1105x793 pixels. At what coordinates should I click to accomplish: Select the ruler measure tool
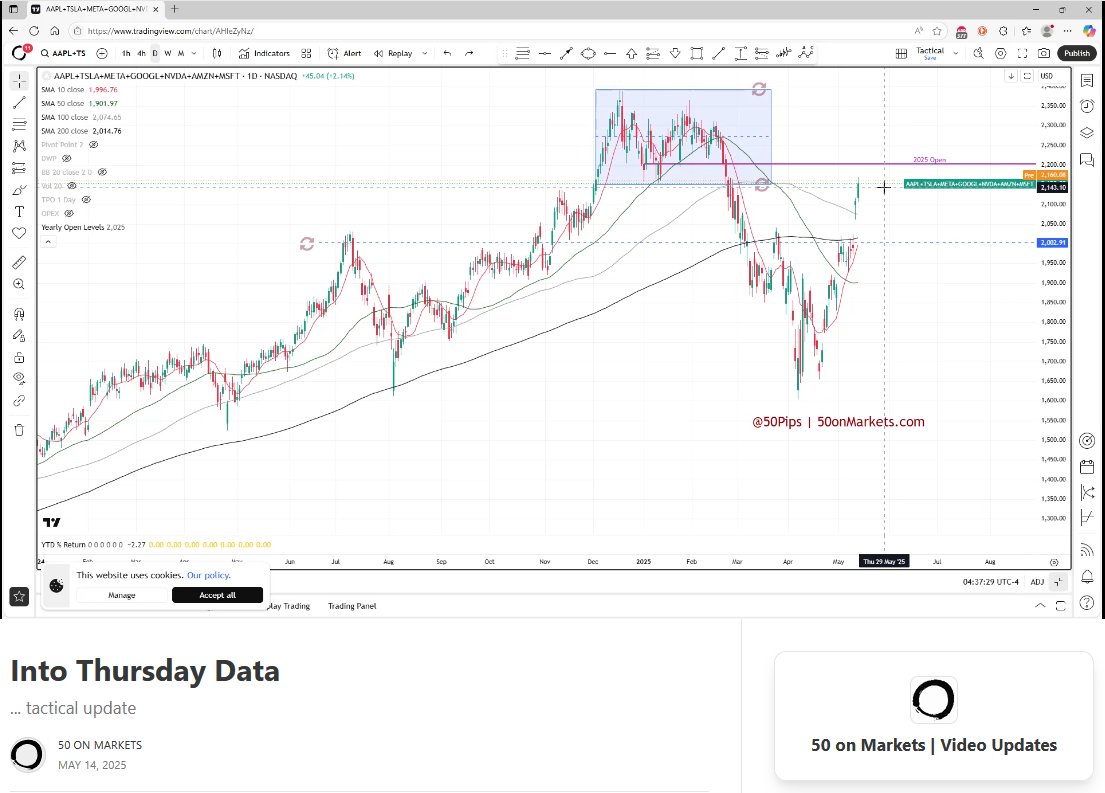(19, 262)
